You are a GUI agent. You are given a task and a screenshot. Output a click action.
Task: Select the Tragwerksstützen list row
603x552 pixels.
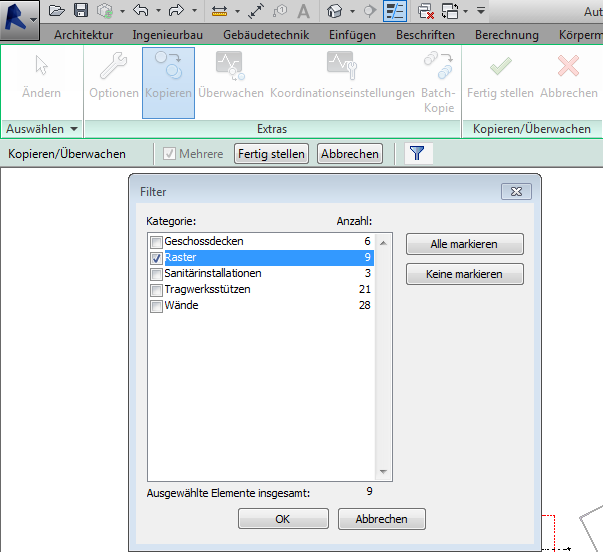[x=207, y=290]
